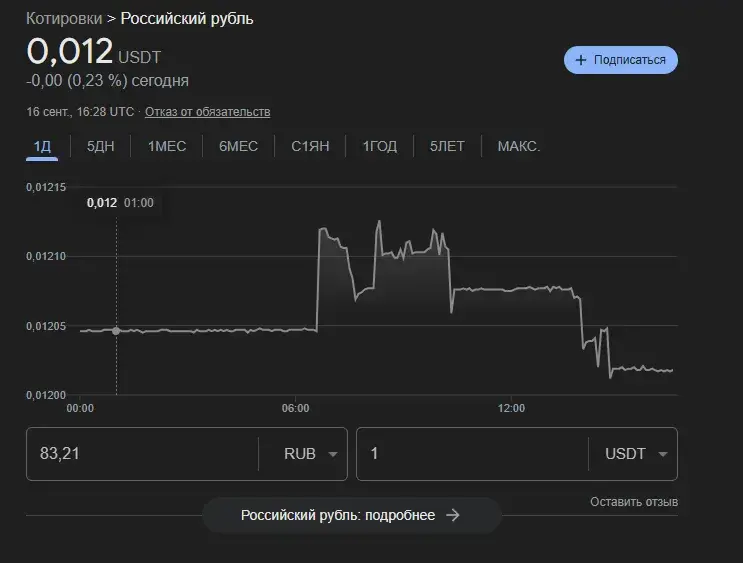Click the 83,21 amount input field
The height and width of the screenshot is (563, 743).
[x=142, y=454]
